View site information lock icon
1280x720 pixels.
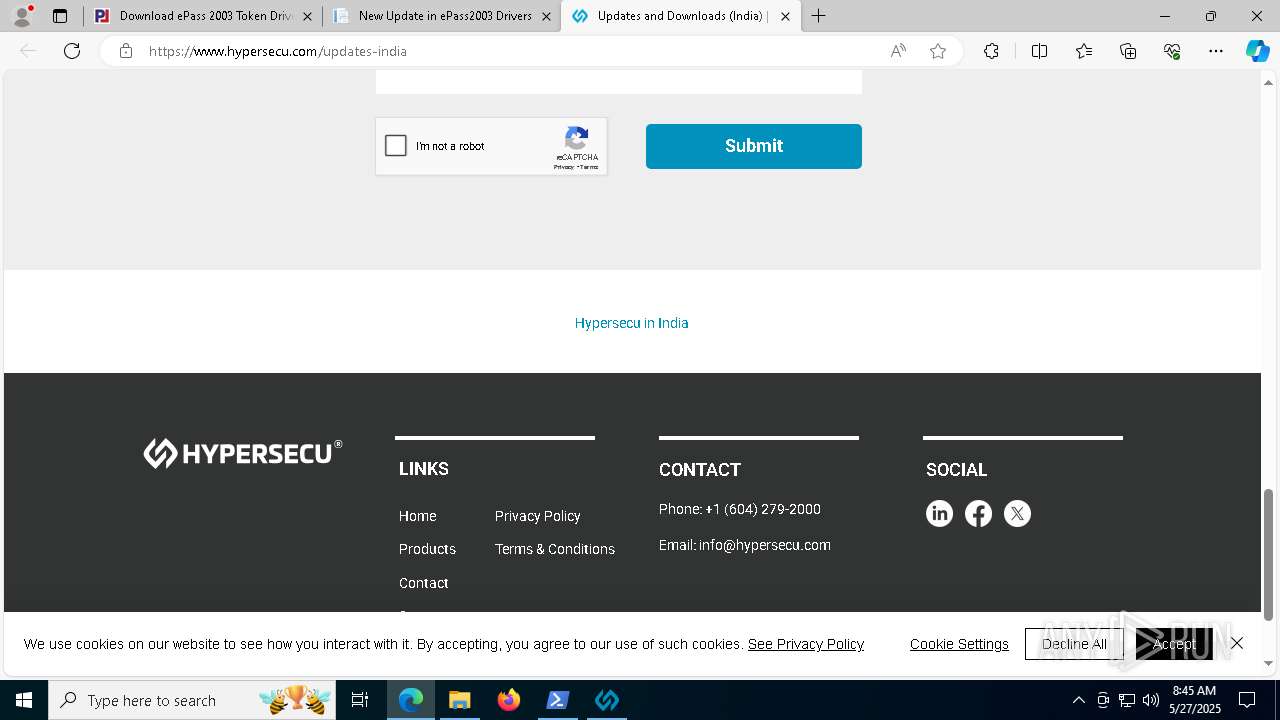tap(126, 51)
